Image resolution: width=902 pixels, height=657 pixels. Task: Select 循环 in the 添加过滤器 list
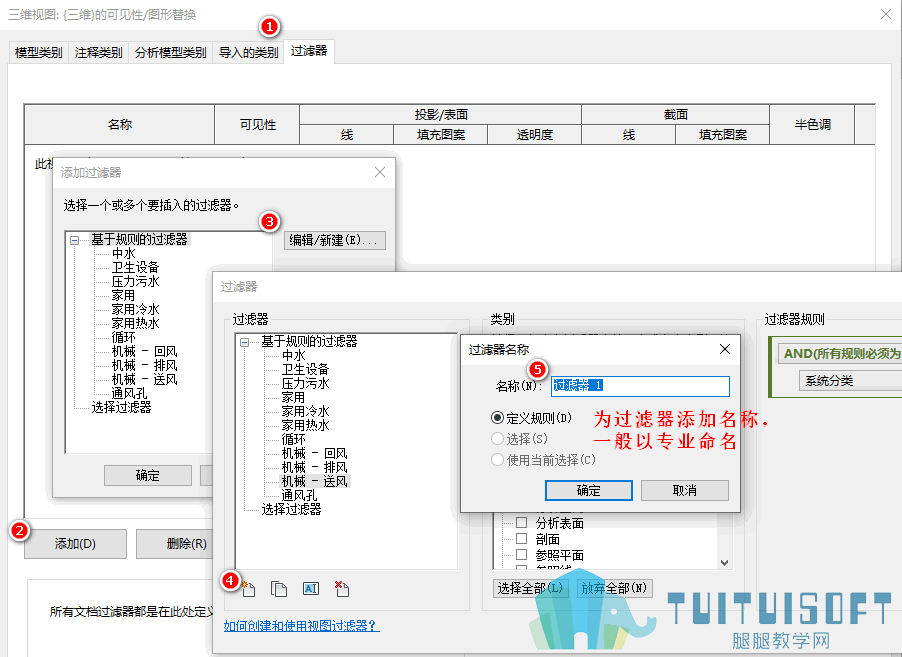pyautogui.click(x=124, y=337)
